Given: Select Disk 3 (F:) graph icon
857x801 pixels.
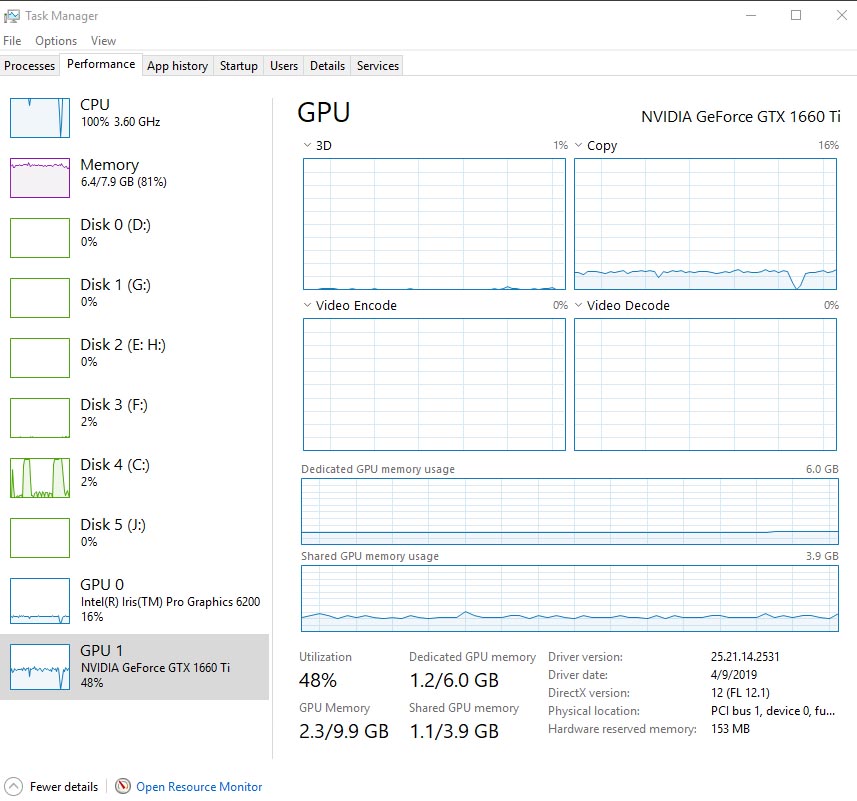Looking at the screenshot, I should click(40, 417).
